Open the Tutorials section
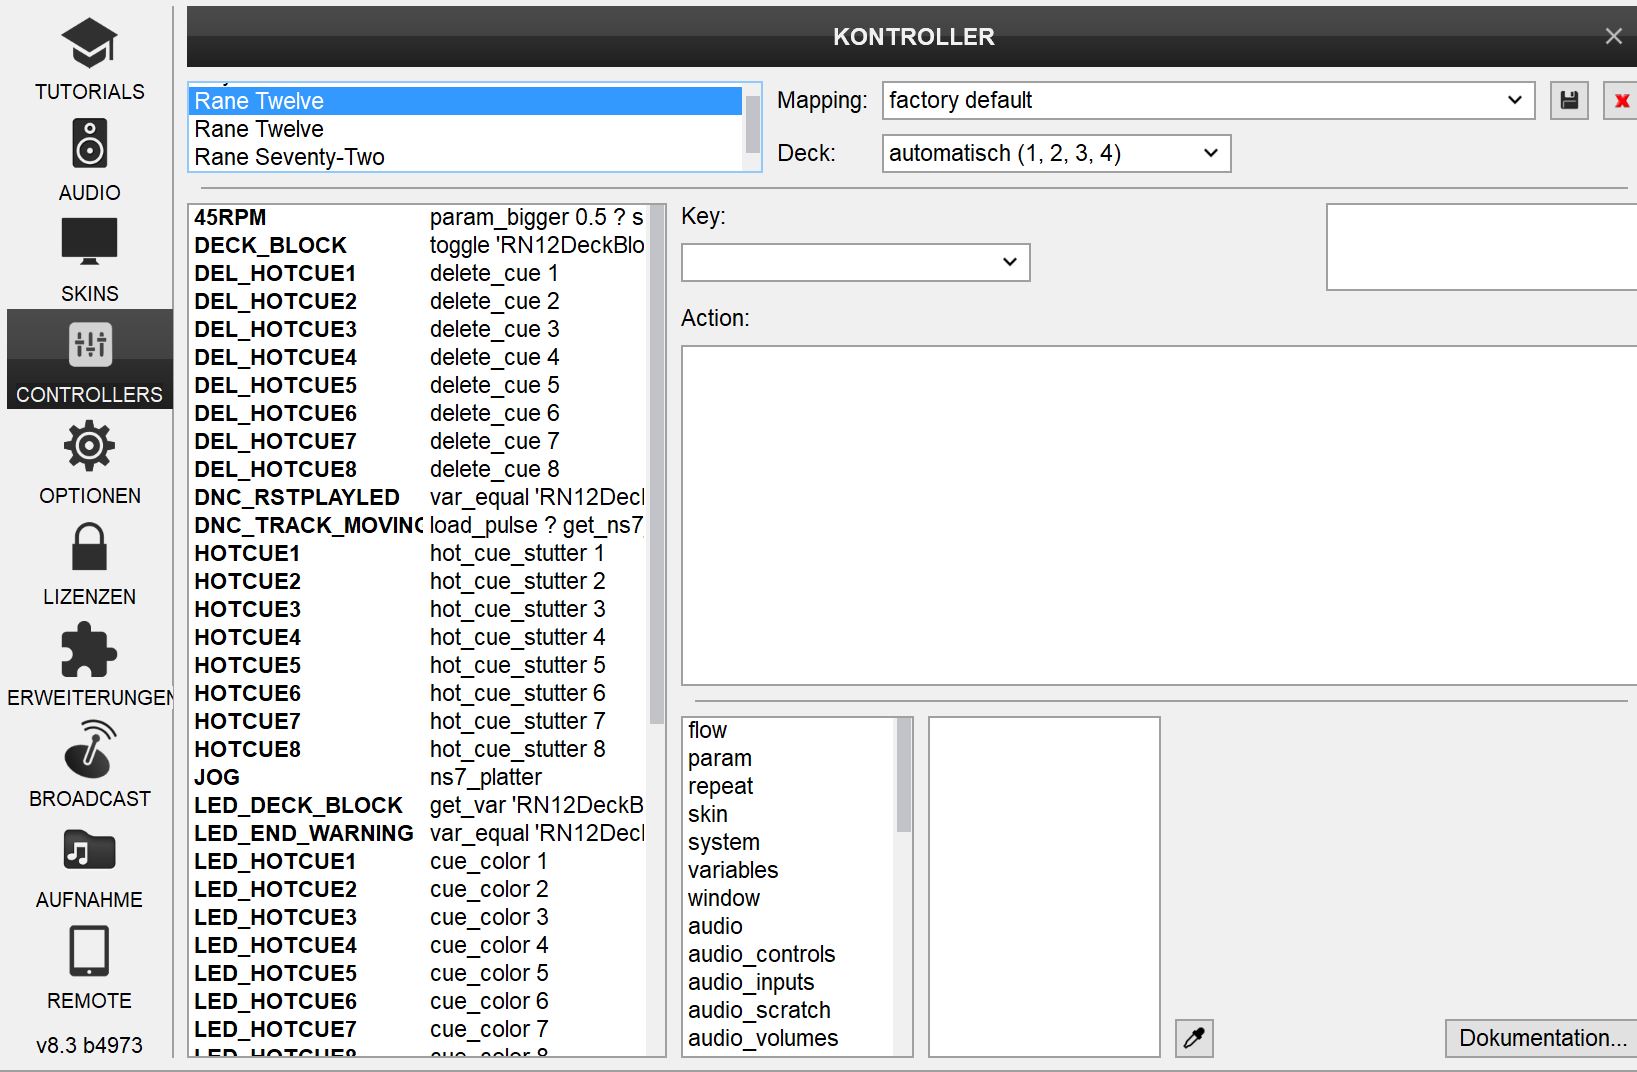The width and height of the screenshot is (1637, 1072). click(x=89, y=58)
